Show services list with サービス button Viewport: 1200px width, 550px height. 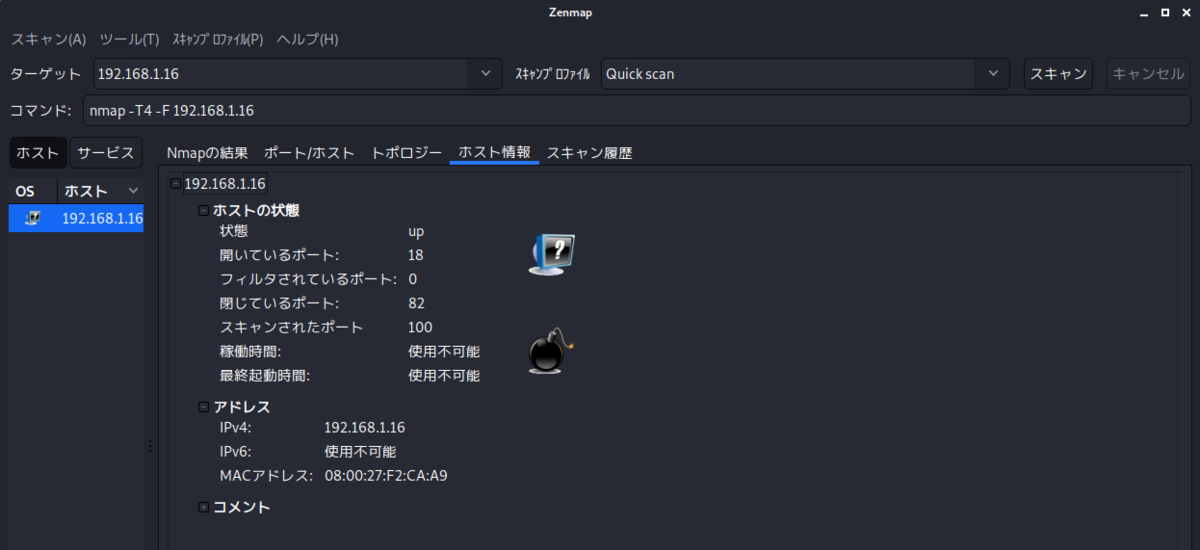(x=106, y=153)
